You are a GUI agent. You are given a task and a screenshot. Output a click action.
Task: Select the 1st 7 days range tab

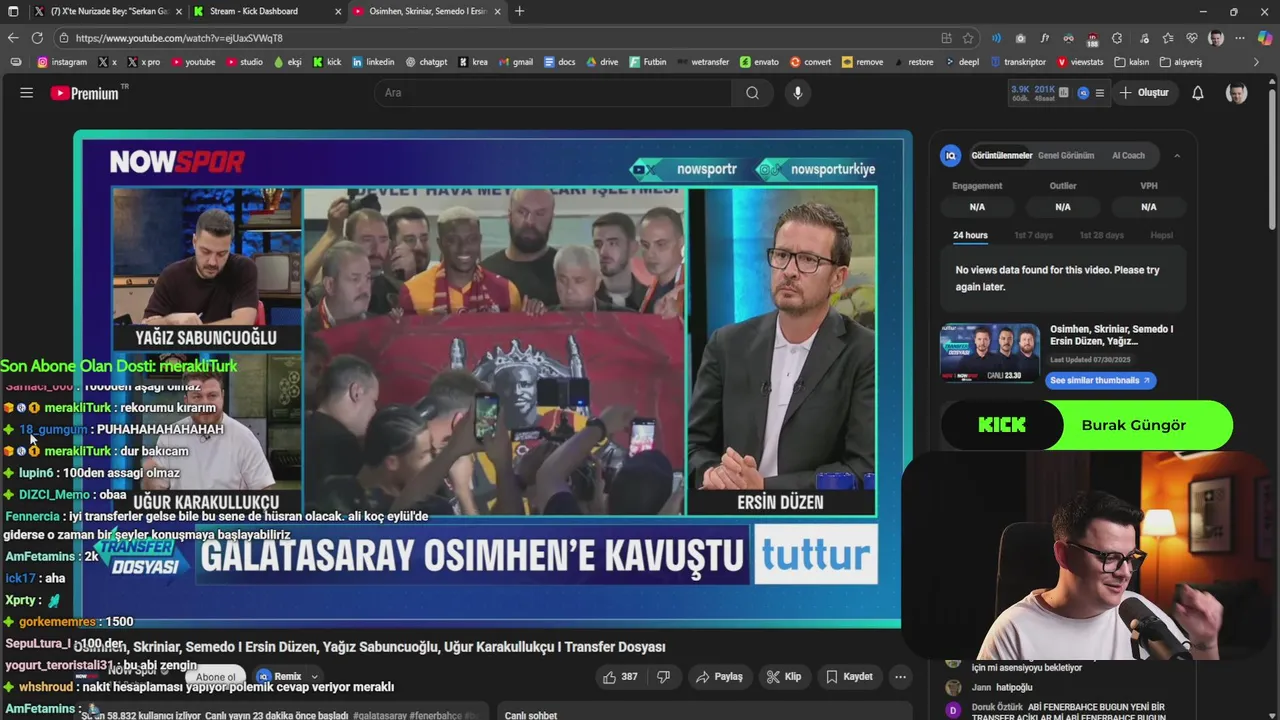tap(1033, 236)
